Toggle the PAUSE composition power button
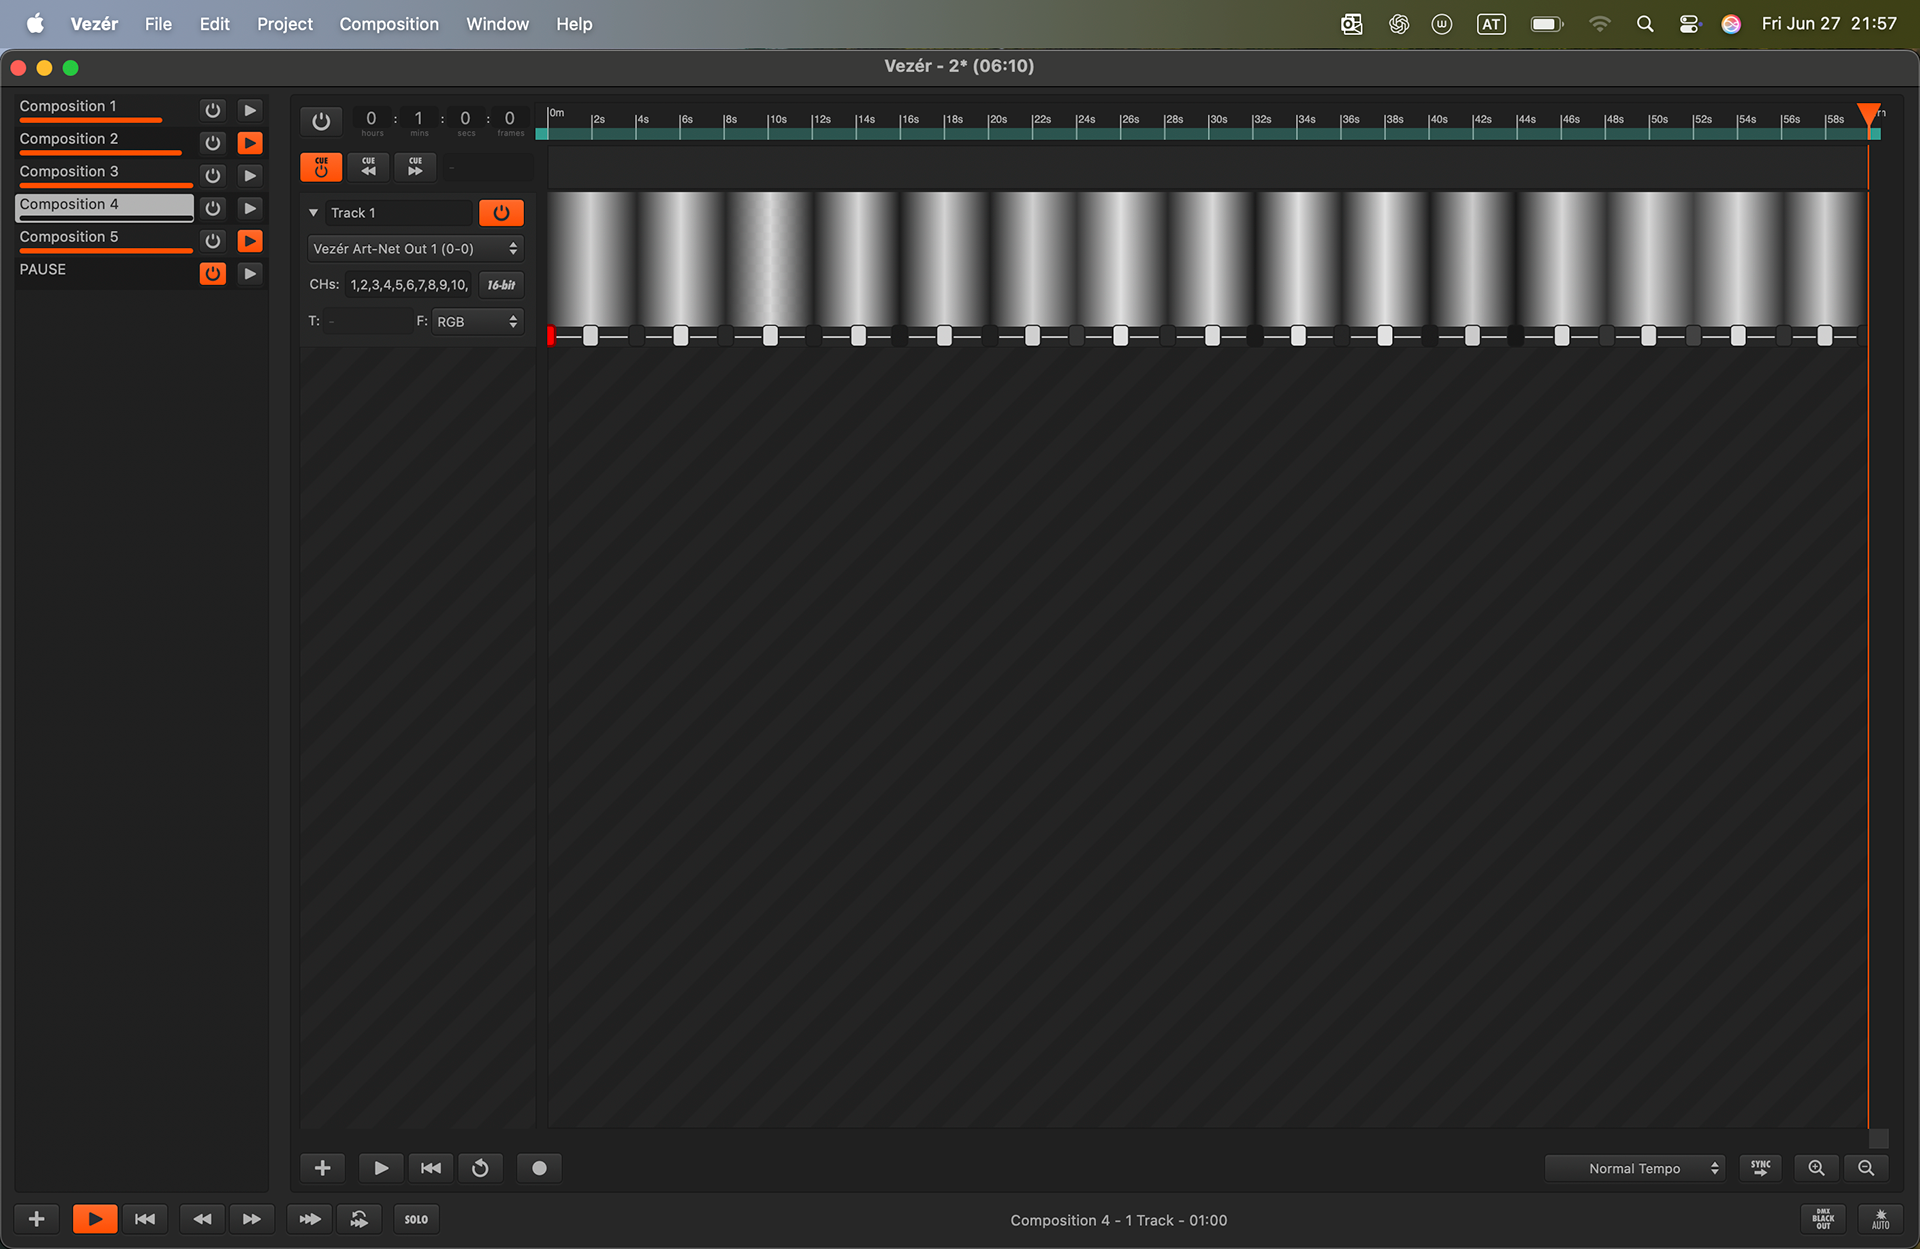 click(212, 273)
